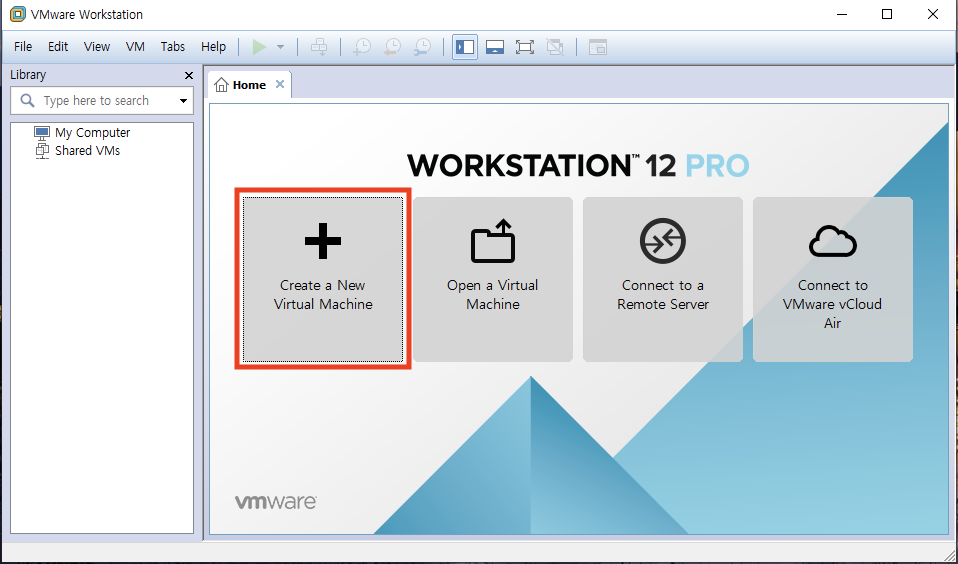The height and width of the screenshot is (564, 958).
Task: Open the library search filter dropdown arrow
Action: [x=183, y=101]
